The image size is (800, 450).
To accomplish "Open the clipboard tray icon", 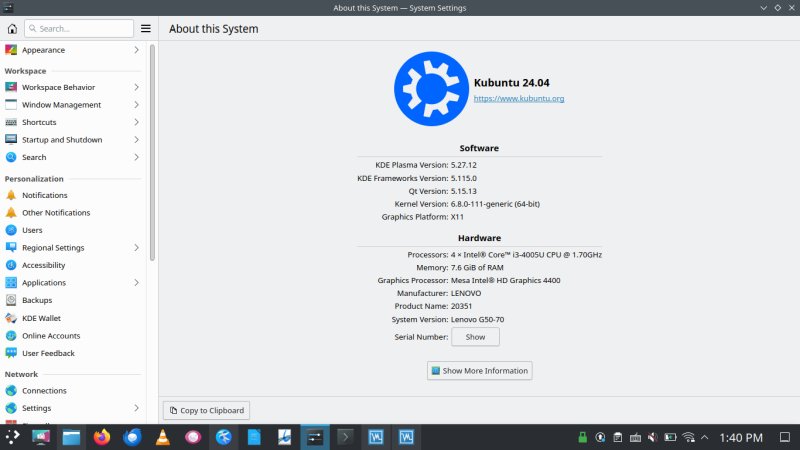I will (x=618, y=437).
